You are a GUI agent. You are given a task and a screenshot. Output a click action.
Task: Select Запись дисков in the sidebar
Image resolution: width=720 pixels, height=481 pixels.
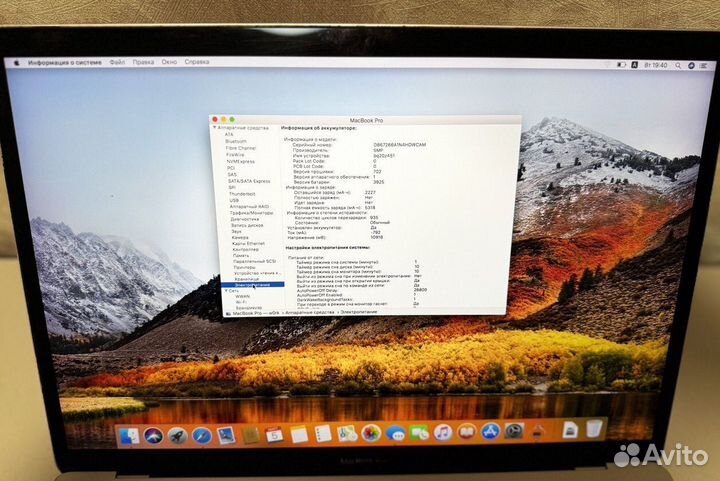point(247,225)
